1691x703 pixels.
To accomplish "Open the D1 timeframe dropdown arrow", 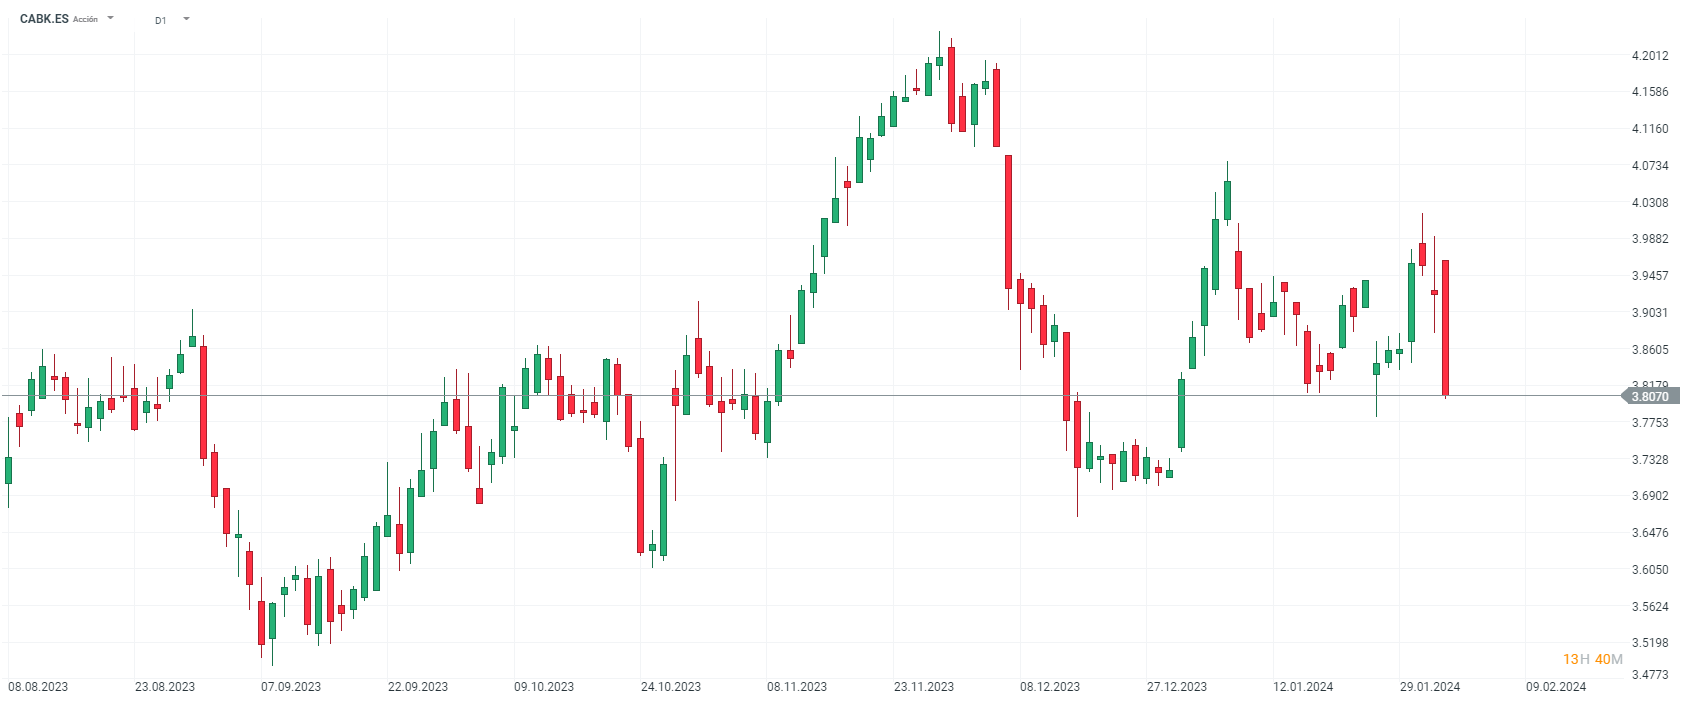I will (186, 19).
